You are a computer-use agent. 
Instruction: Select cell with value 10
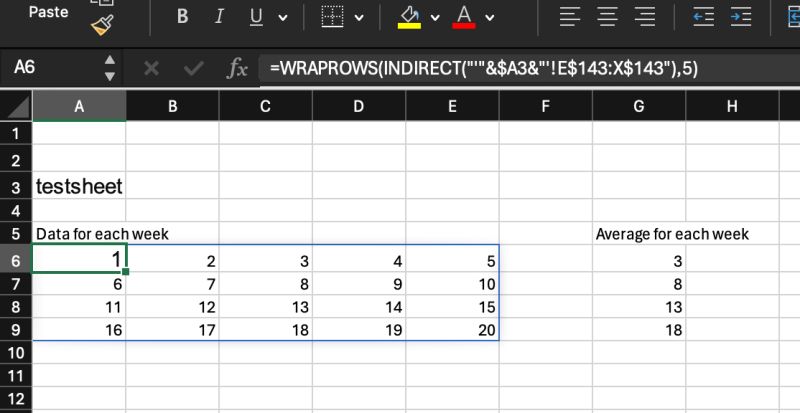click(452, 284)
